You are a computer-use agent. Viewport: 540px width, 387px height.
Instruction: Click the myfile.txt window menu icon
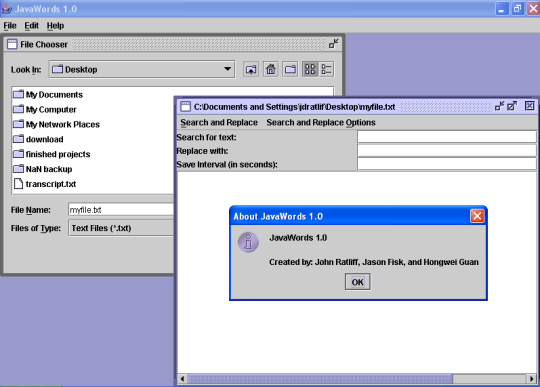pyautogui.click(x=186, y=106)
